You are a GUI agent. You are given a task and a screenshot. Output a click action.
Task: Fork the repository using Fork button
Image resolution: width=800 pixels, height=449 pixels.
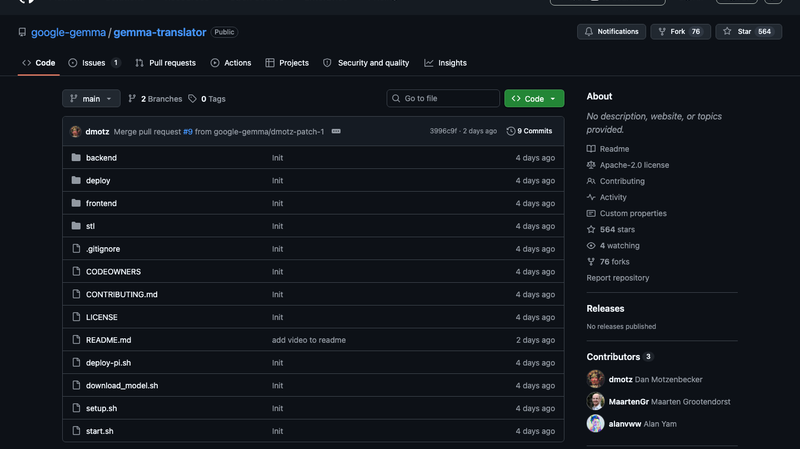(x=680, y=32)
